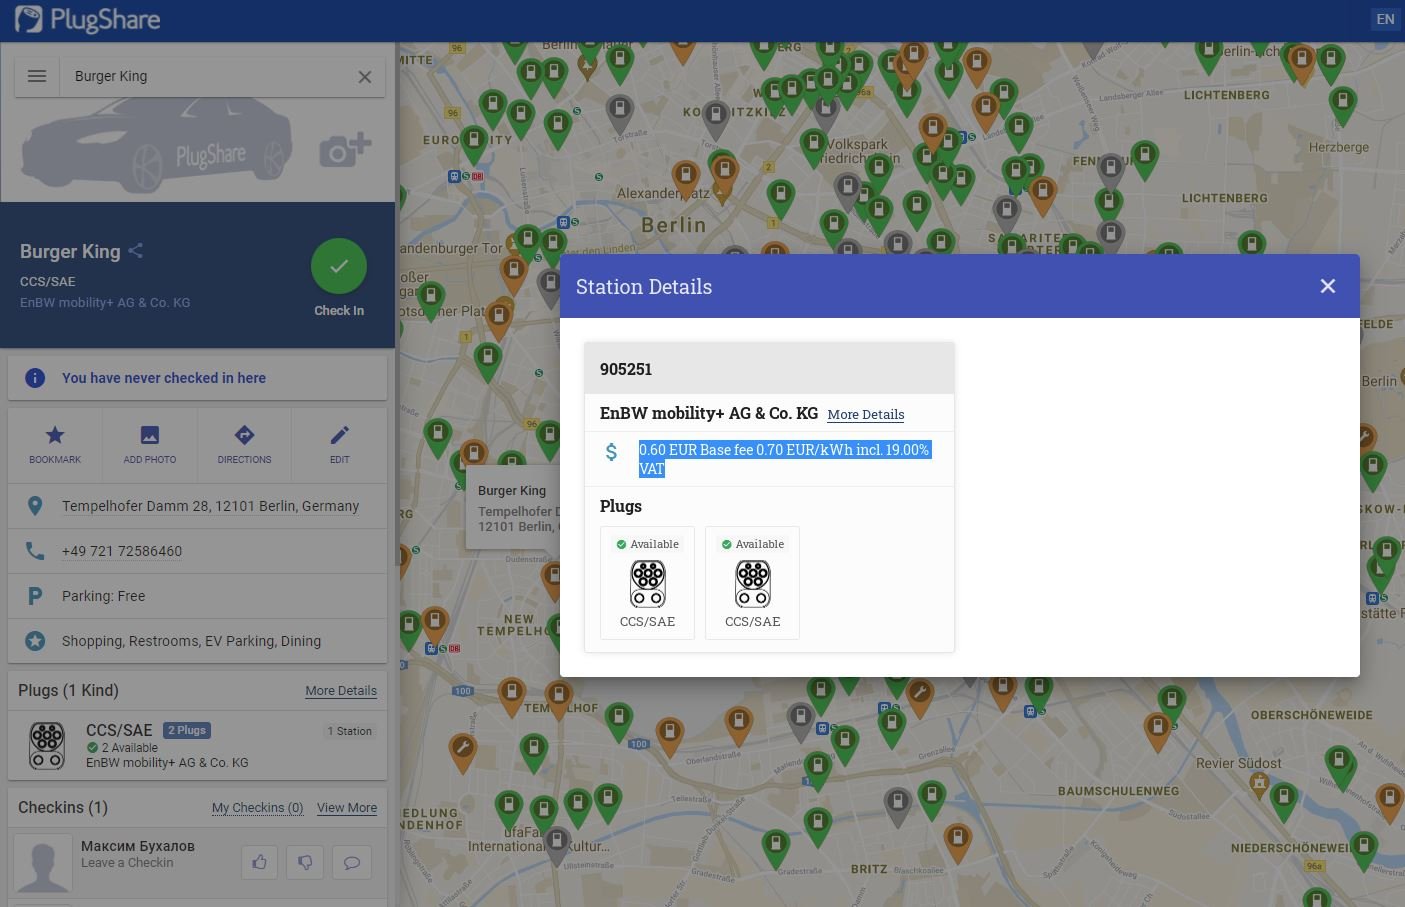This screenshot has height=907, width=1405.
Task: Click the 1 Station label
Action: pos(350,731)
